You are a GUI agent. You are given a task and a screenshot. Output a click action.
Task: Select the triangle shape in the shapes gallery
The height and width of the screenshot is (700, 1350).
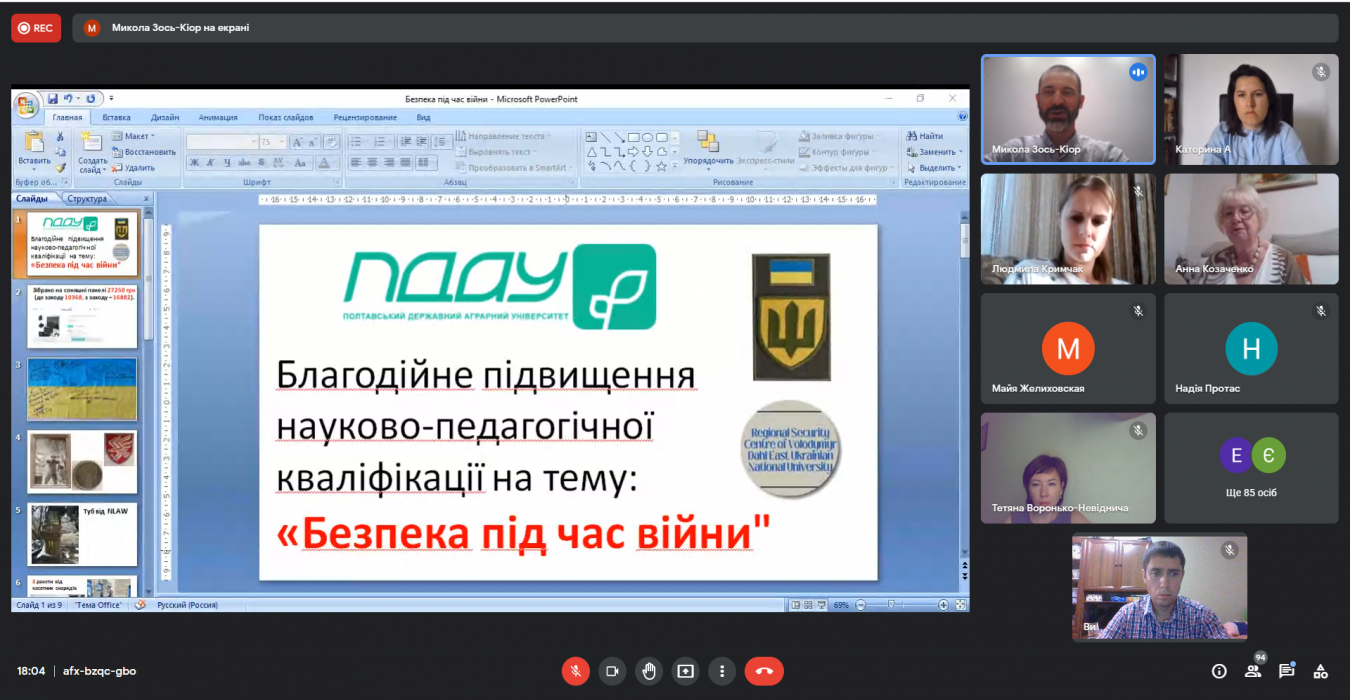[592, 152]
